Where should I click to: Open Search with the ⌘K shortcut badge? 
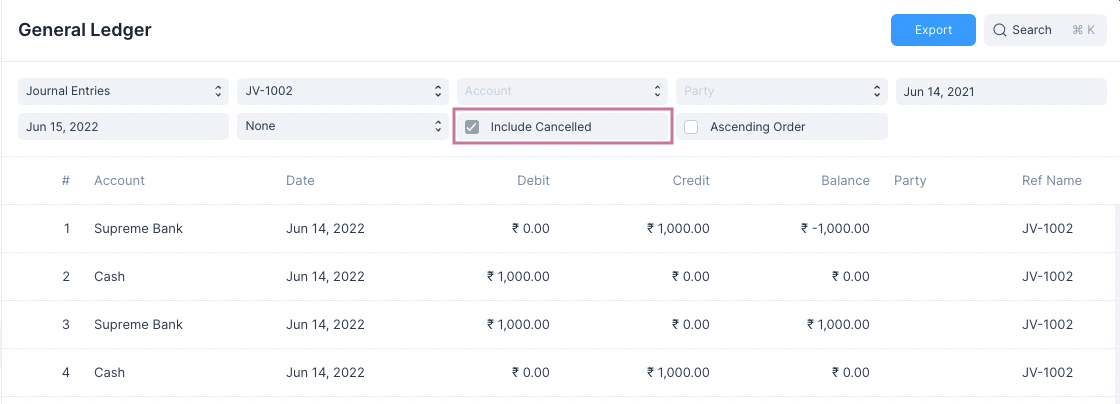[x=1084, y=30]
